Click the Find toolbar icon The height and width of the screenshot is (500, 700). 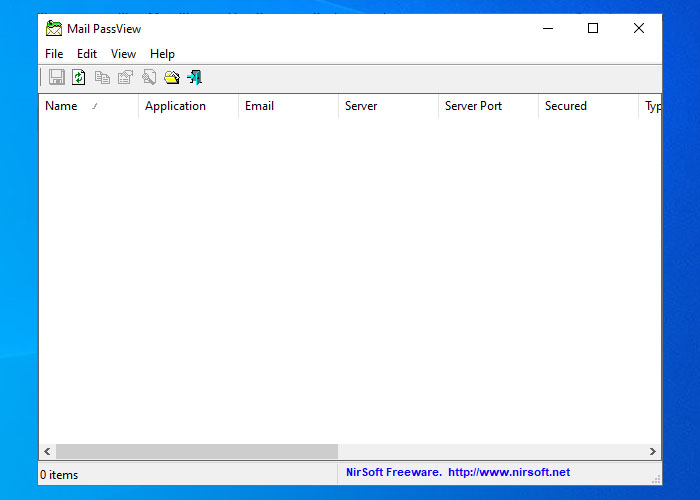(149, 78)
